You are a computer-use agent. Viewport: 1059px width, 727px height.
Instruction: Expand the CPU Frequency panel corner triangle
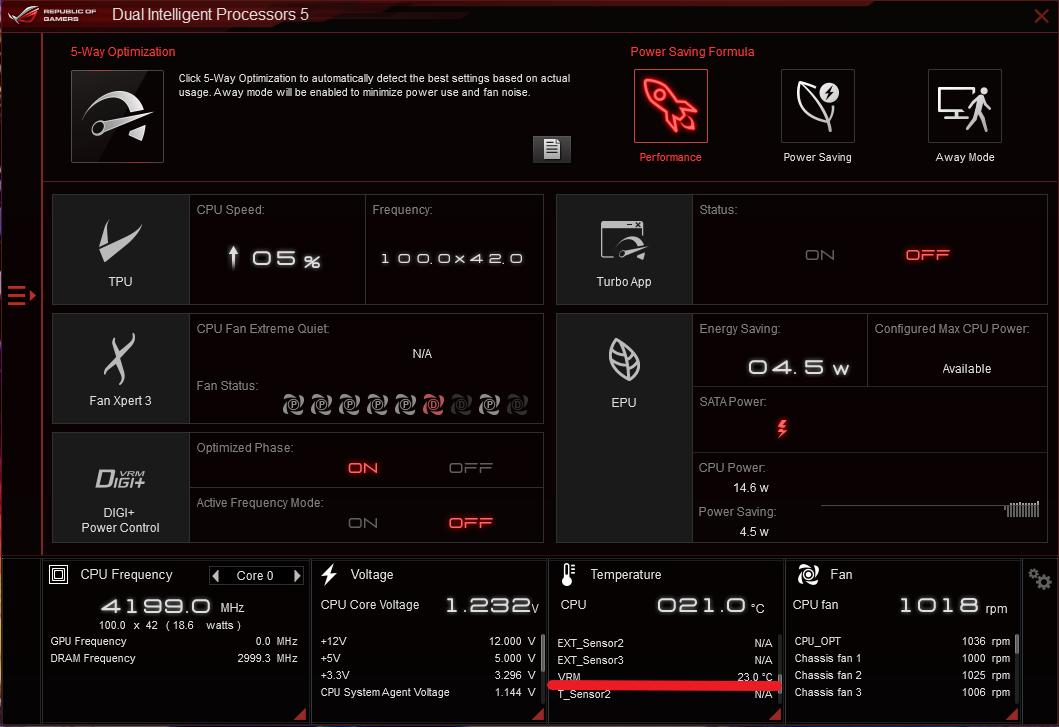click(x=301, y=714)
